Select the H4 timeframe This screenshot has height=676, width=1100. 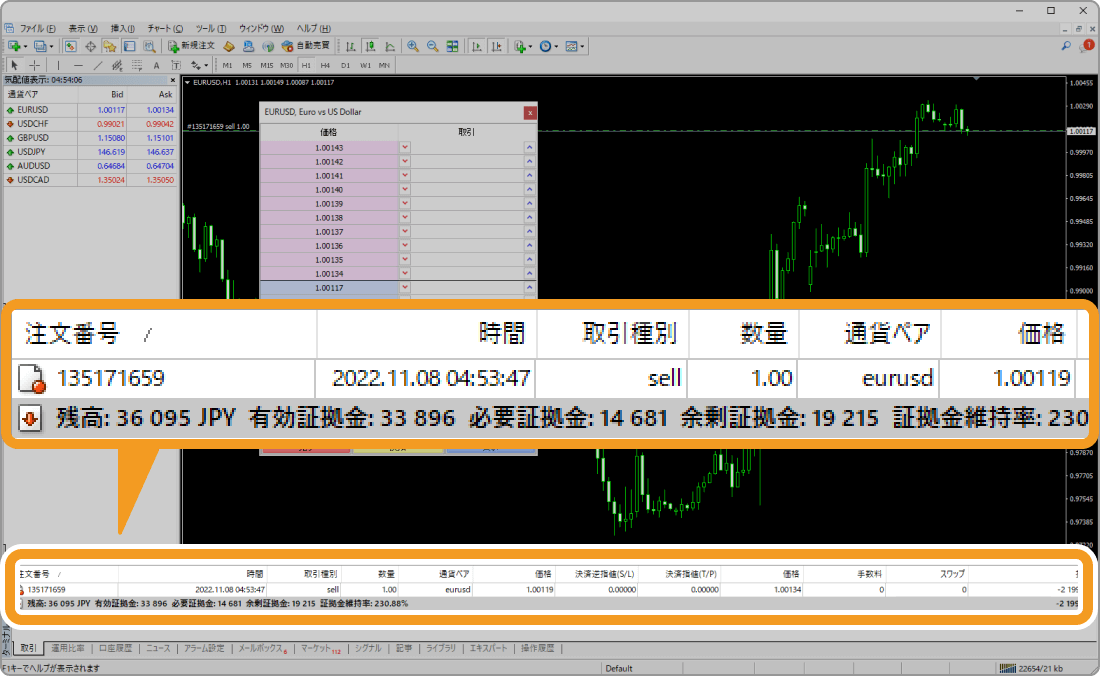point(326,65)
